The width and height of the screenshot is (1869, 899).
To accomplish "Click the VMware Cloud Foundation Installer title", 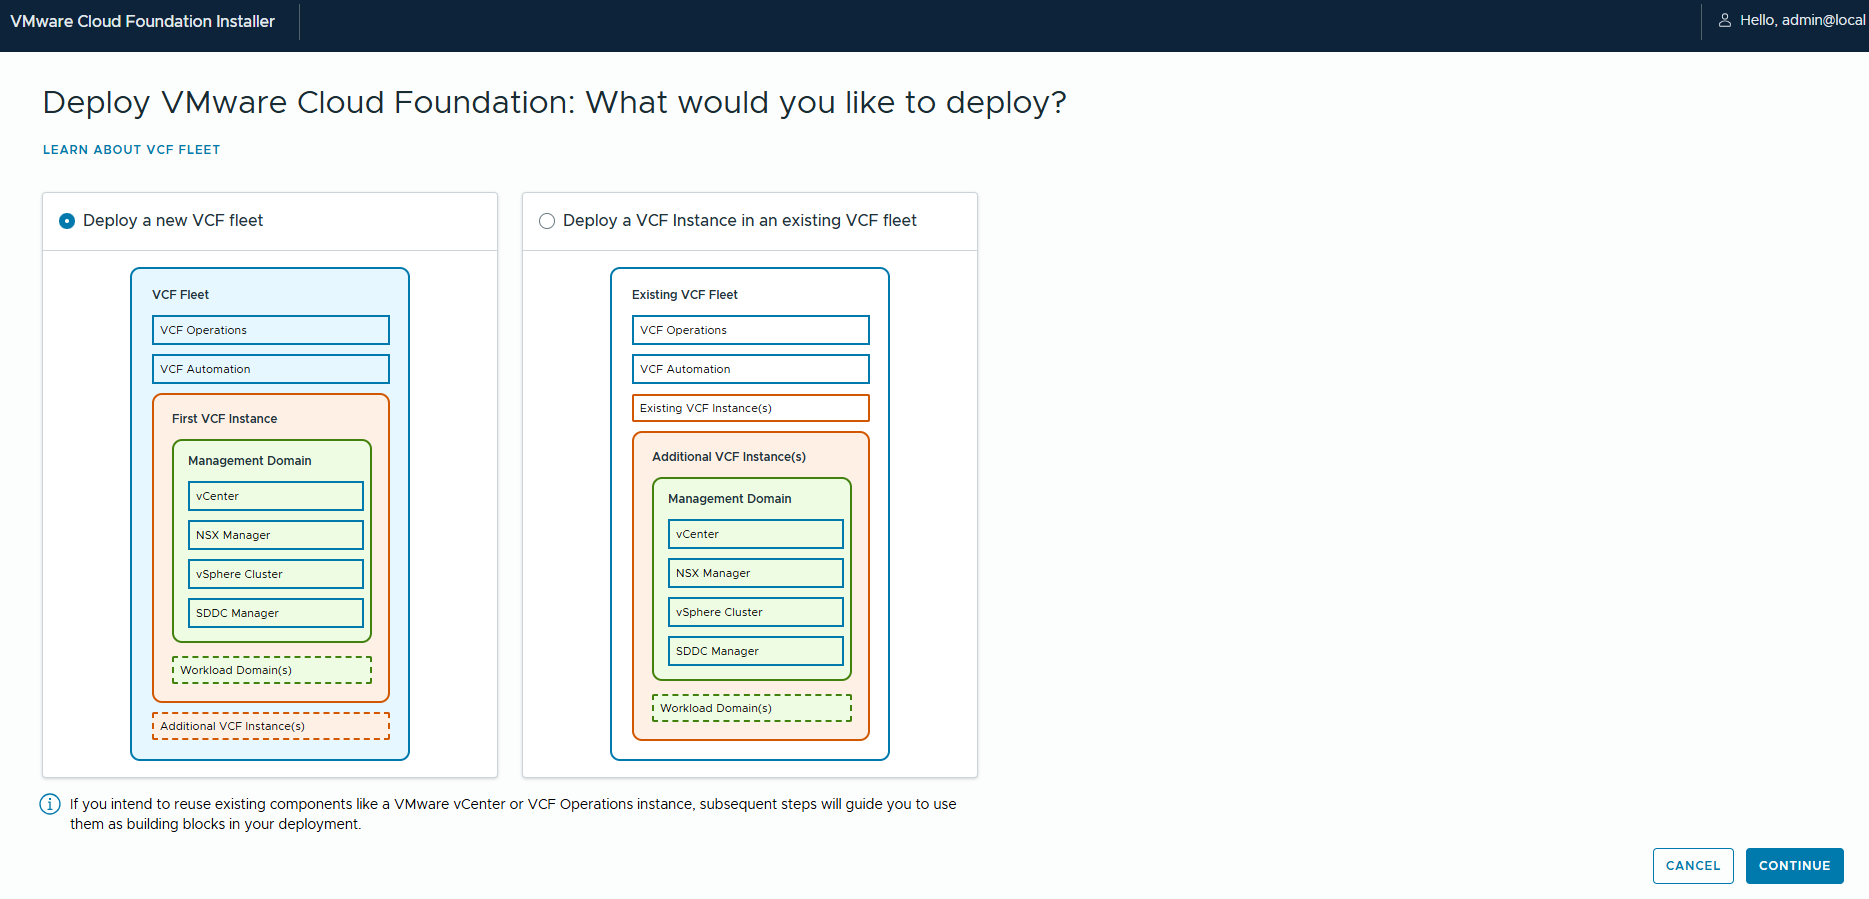I will (142, 21).
